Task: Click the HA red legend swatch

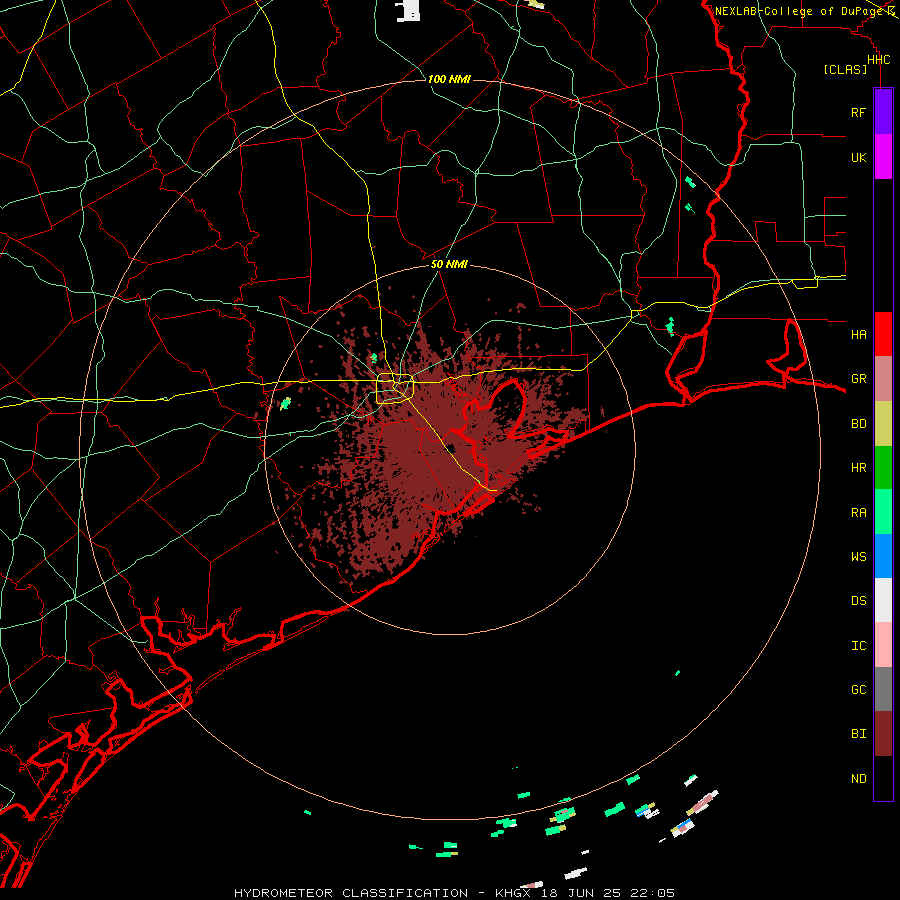Action: click(883, 334)
